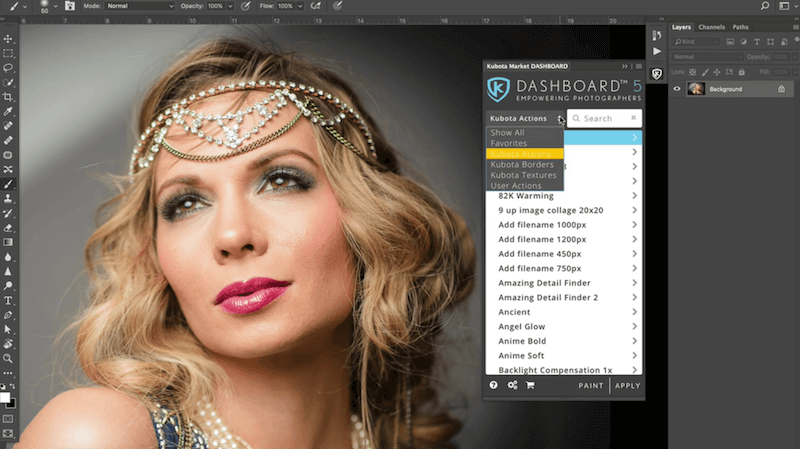Screen dimensions: 800x449
Task: Select the Zoom tool
Action: pyautogui.click(x=8, y=359)
